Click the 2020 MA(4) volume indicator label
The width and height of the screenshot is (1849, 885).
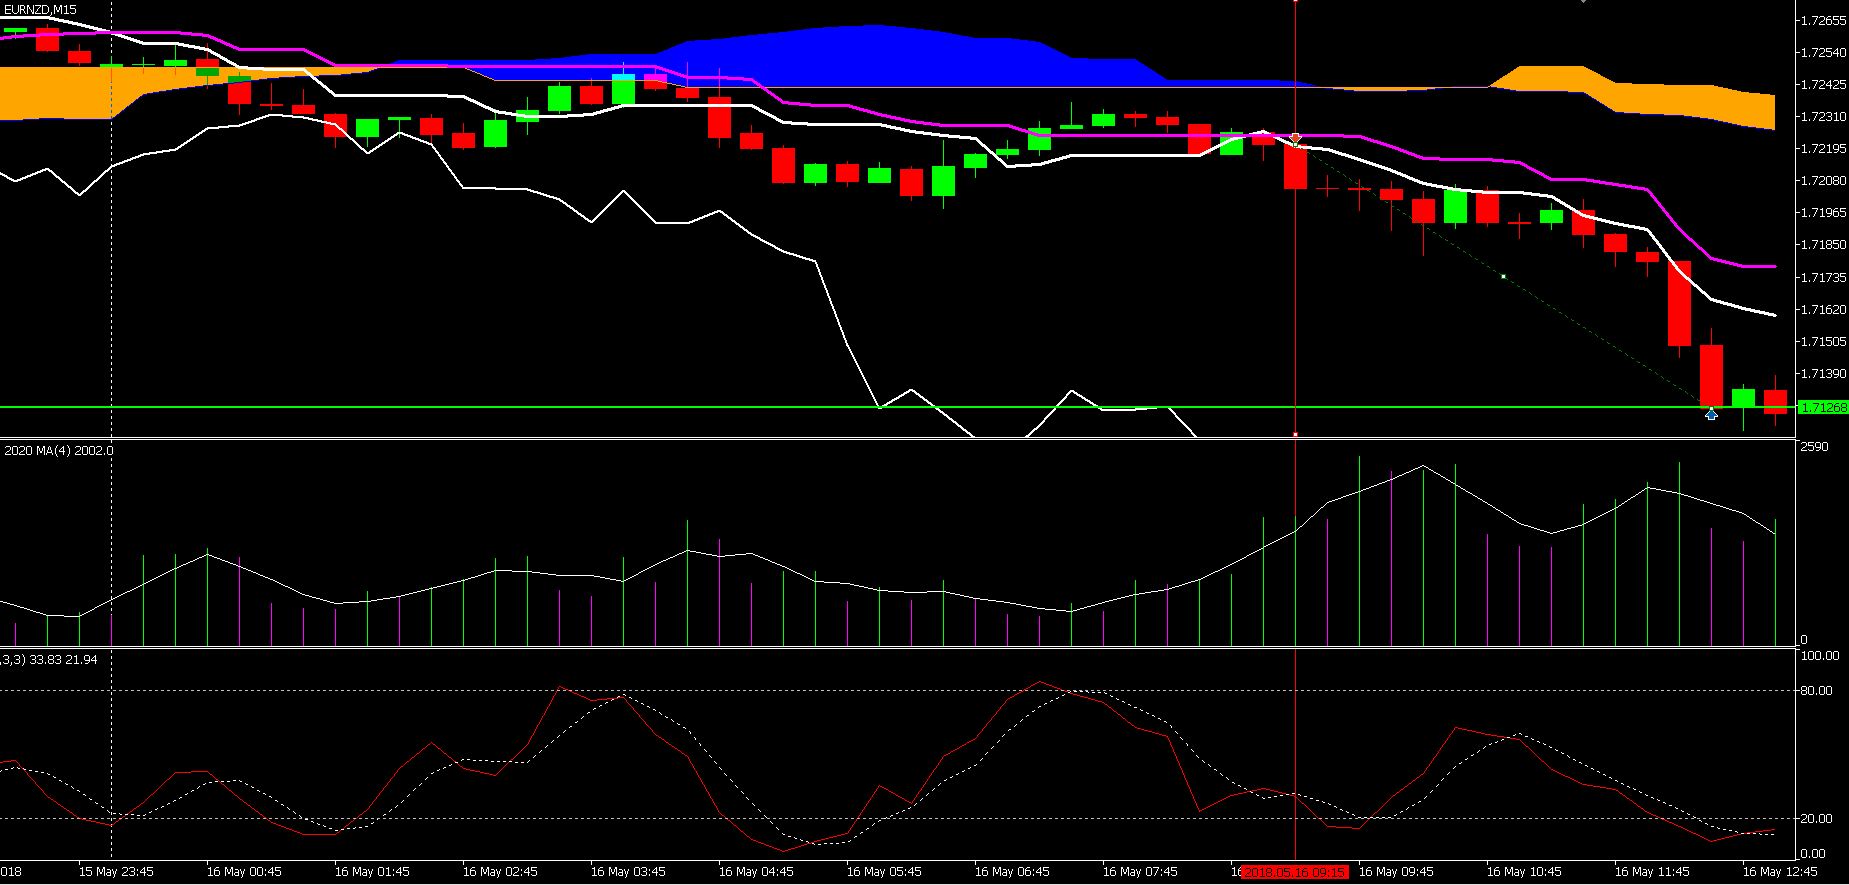[x=58, y=450]
